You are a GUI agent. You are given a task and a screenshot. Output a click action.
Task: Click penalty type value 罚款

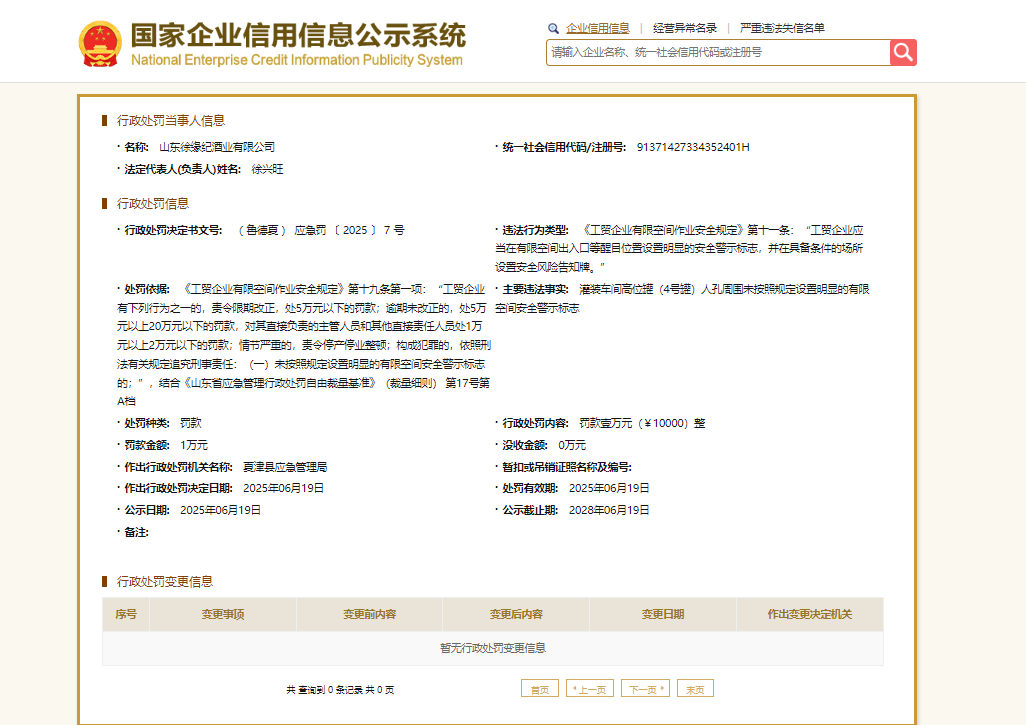pyautogui.click(x=191, y=423)
